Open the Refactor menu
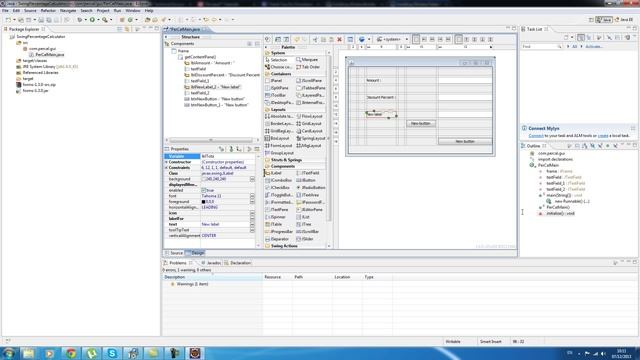Image resolution: width=640 pixels, height=360 pixels. tap(48, 10)
